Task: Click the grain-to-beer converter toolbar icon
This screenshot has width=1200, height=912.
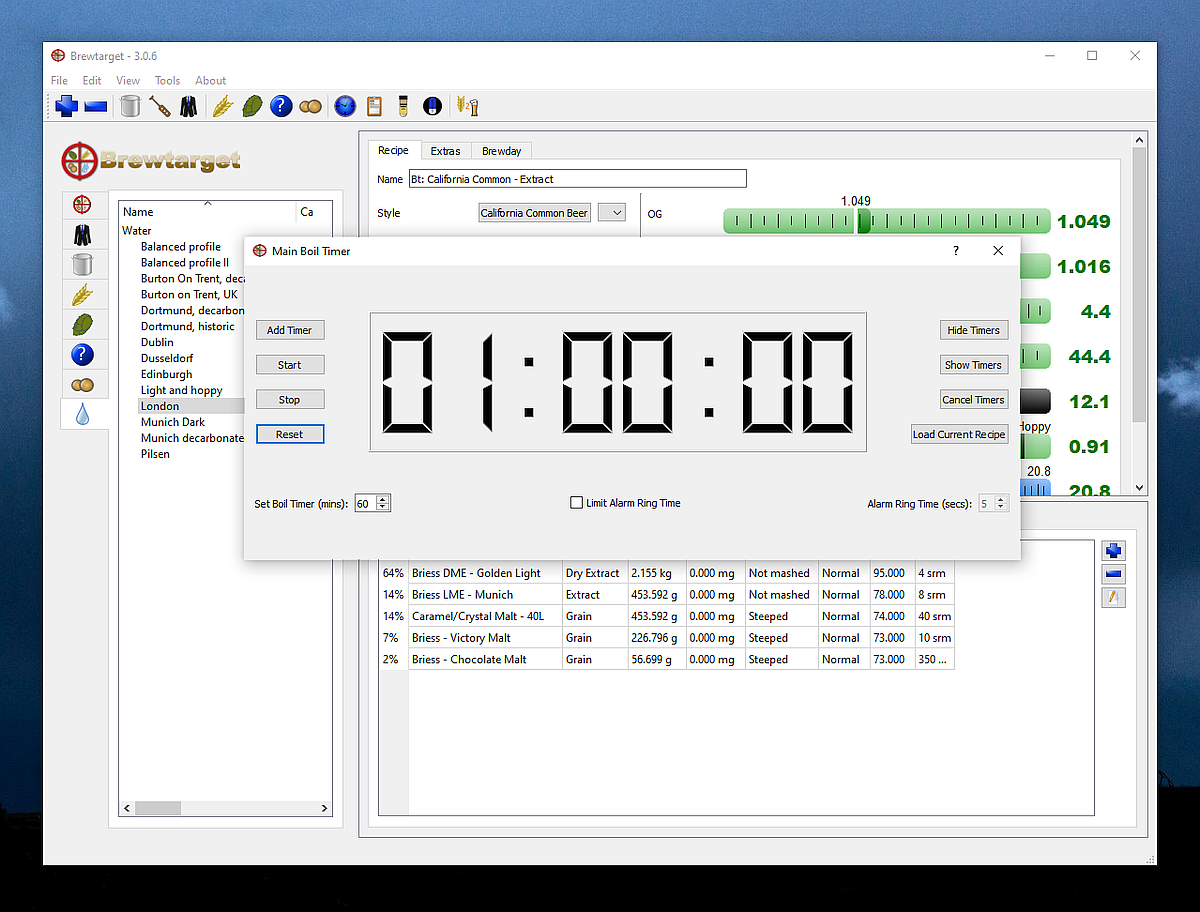Action: pyautogui.click(x=467, y=105)
